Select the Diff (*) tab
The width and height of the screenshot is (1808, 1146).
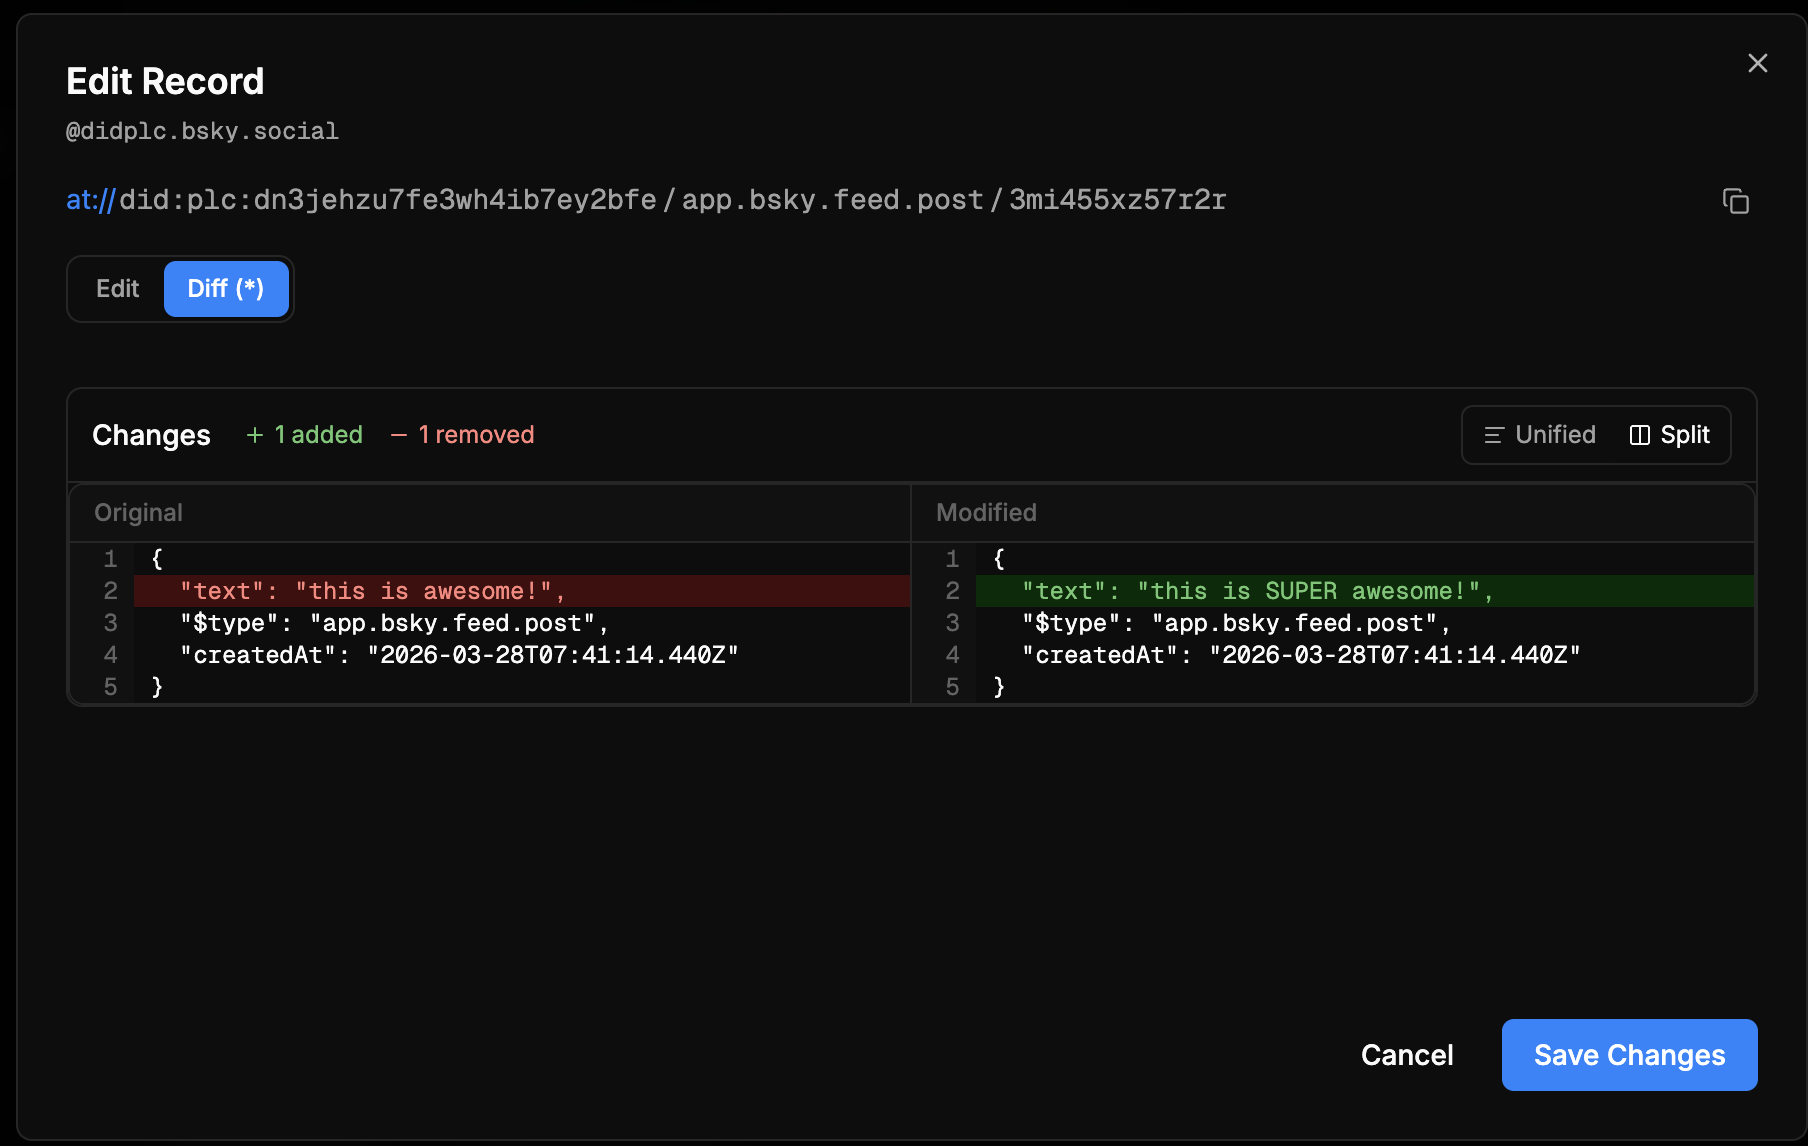(226, 289)
